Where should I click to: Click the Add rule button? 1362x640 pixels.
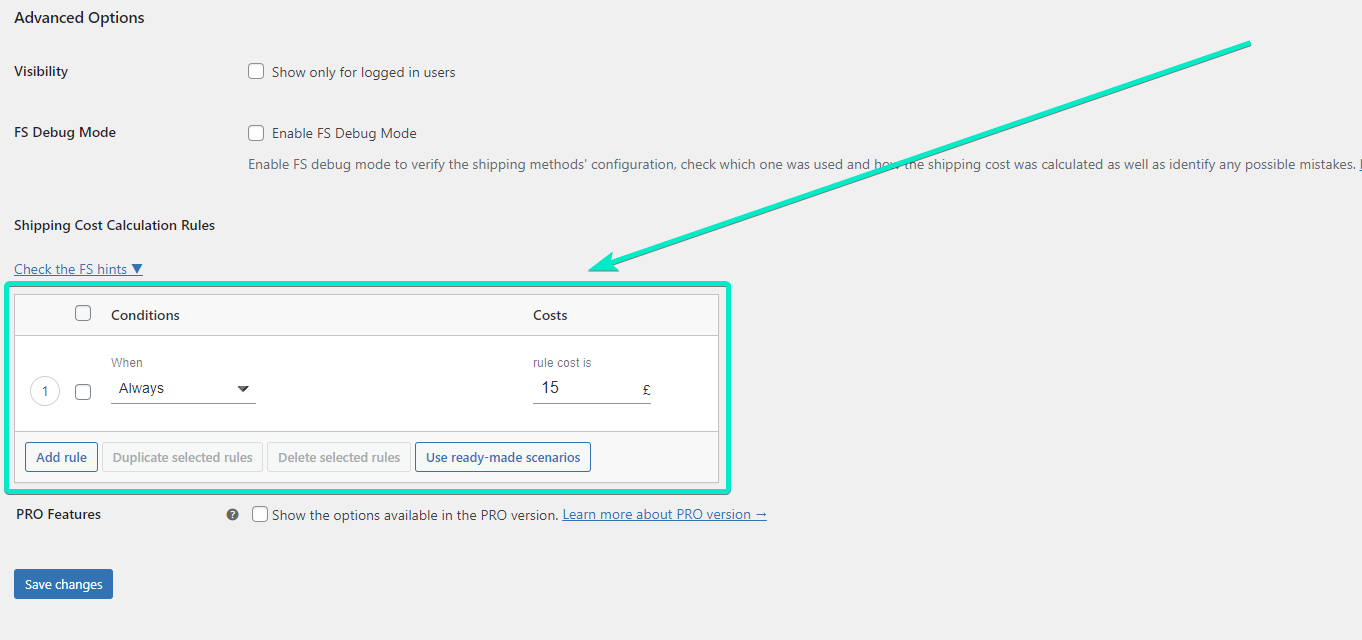point(61,457)
